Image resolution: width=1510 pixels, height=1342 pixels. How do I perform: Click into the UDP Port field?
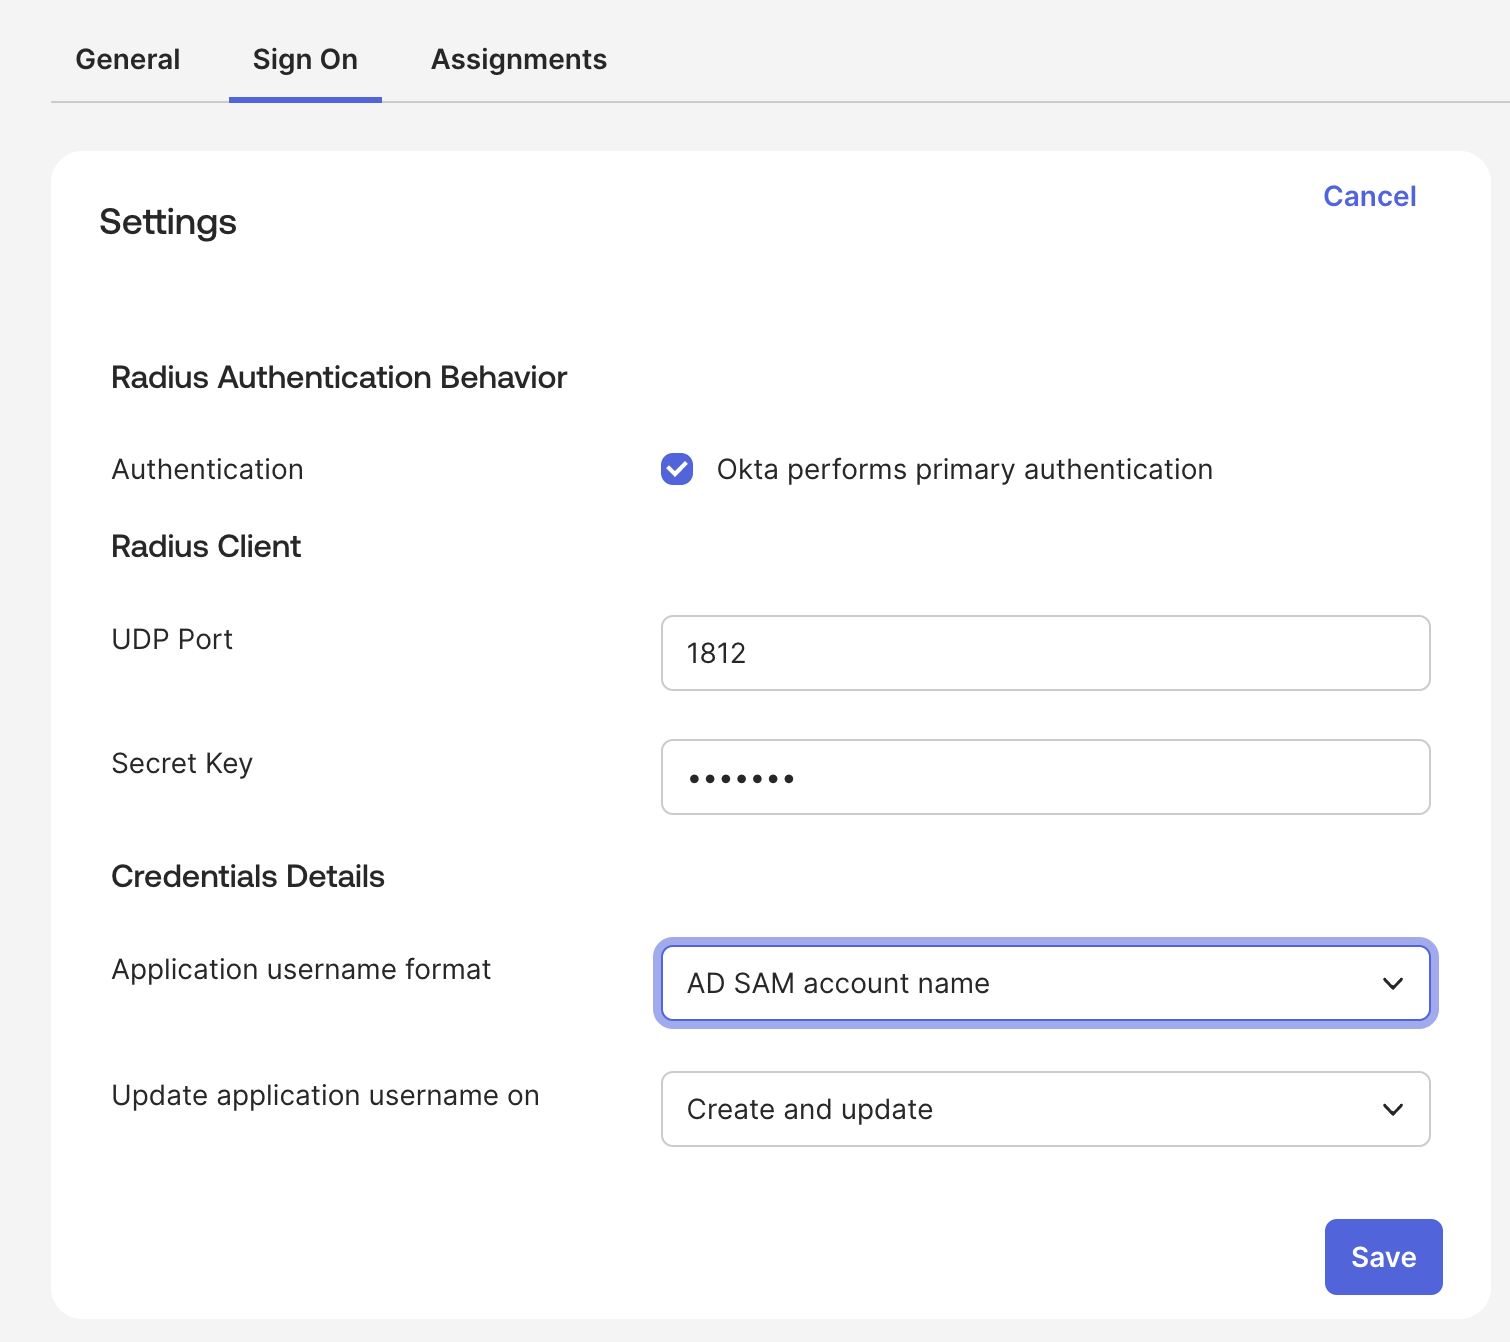point(1045,653)
